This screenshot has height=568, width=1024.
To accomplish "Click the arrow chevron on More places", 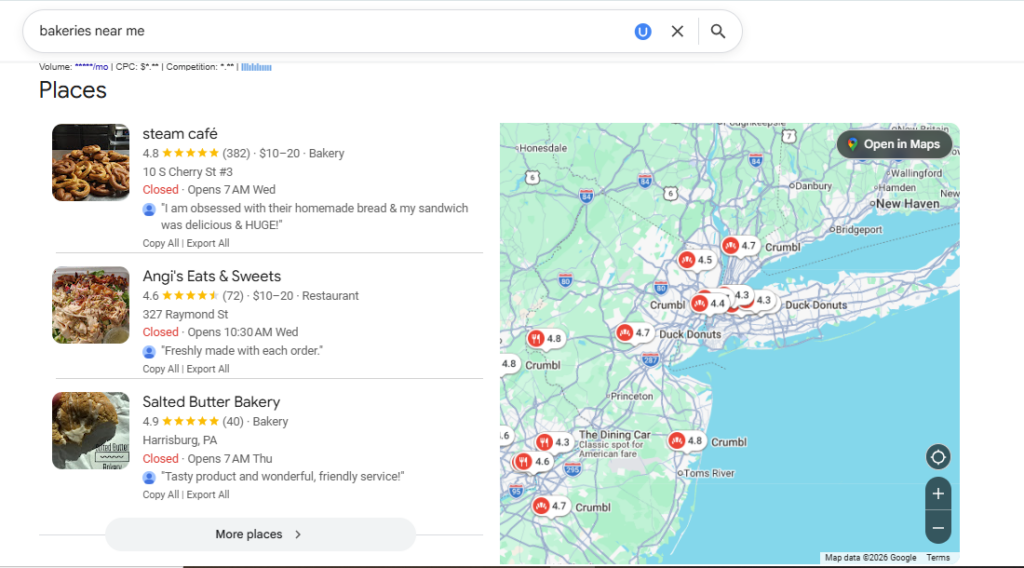I will tap(298, 534).
